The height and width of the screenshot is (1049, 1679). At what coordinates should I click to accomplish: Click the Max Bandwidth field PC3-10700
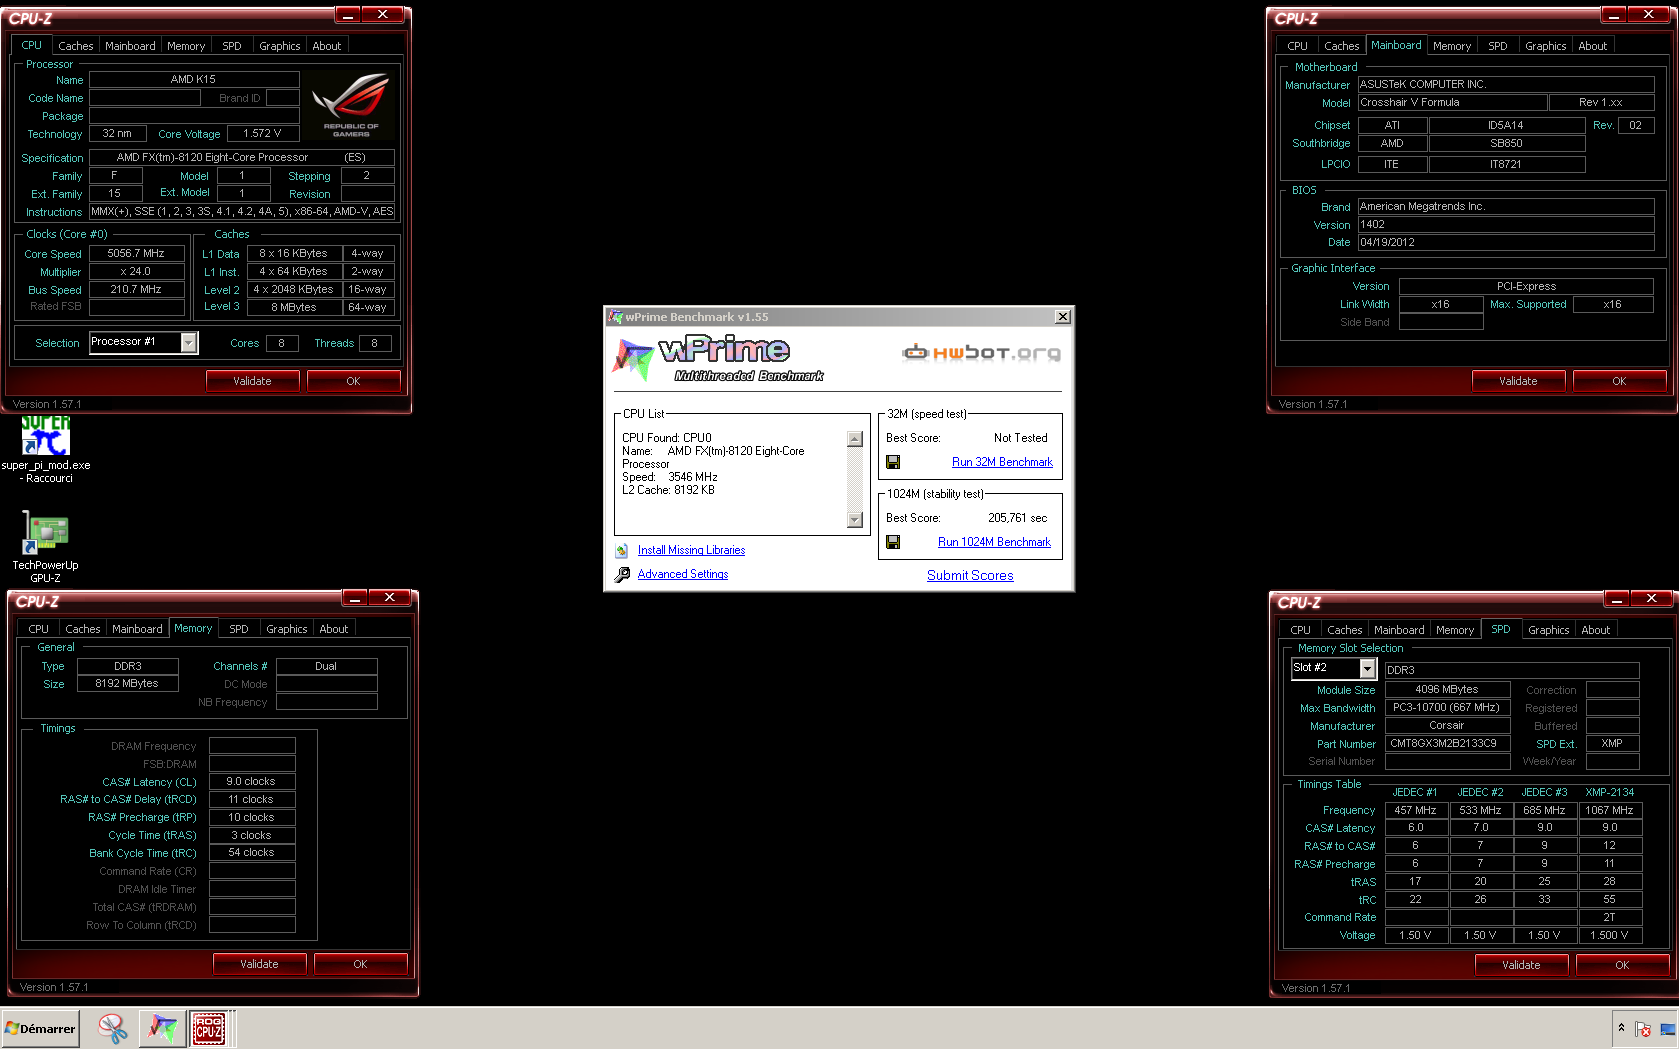click(x=1447, y=708)
